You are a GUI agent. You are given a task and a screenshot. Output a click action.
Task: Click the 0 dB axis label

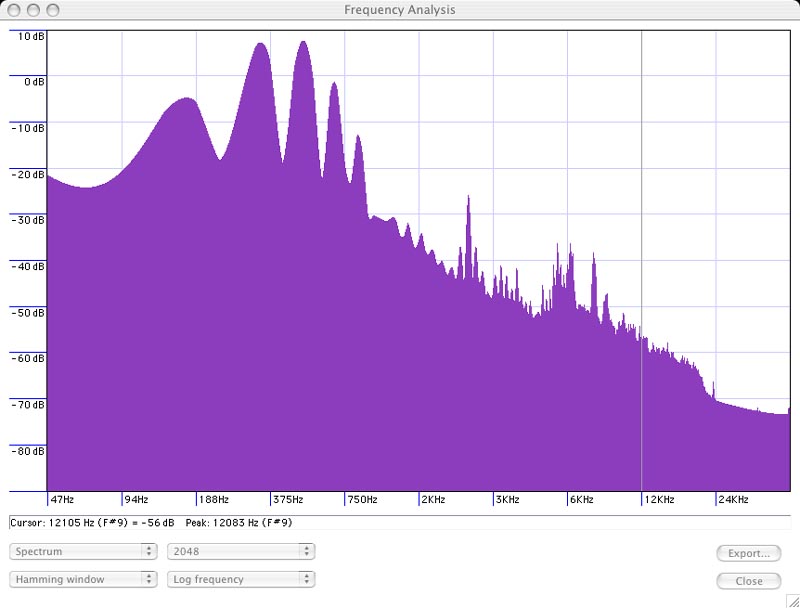[34, 82]
